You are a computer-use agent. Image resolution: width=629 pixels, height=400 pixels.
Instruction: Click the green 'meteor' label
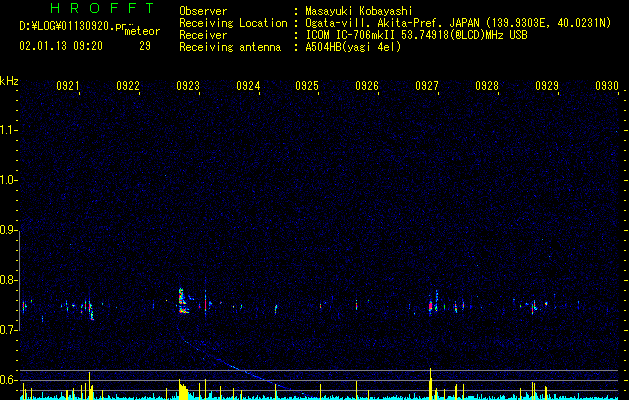pyautogui.click(x=142, y=31)
